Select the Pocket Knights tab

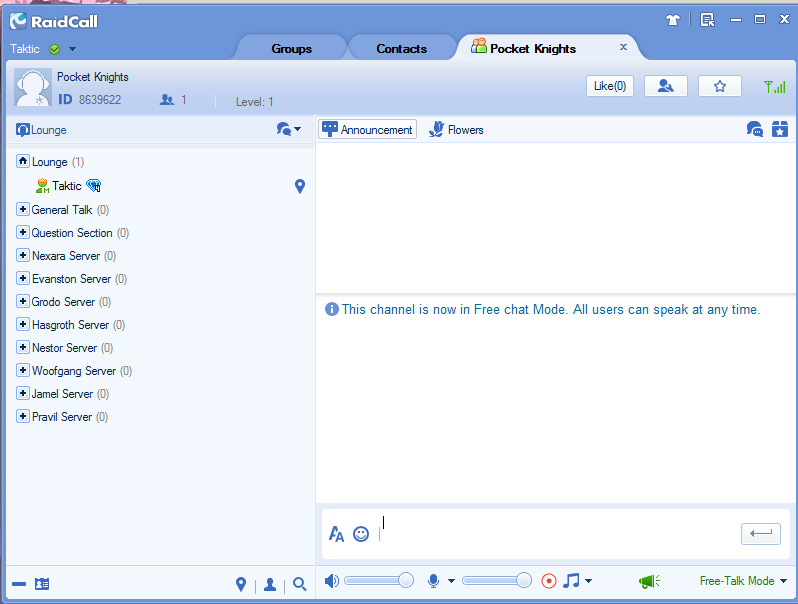pyautogui.click(x=533, y=49)
